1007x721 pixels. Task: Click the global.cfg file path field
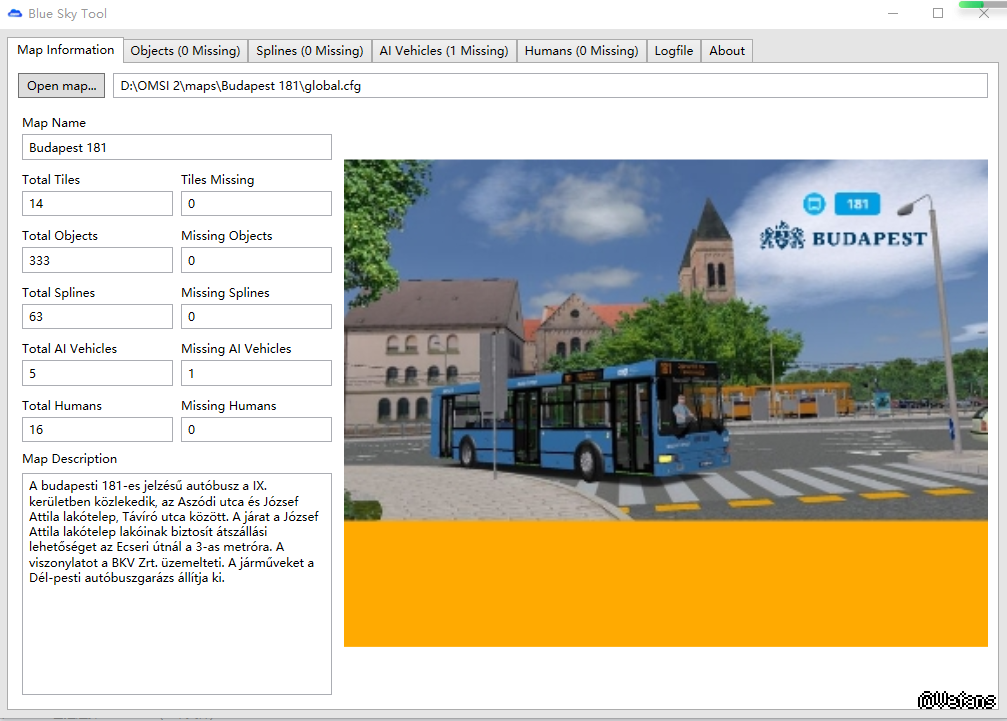550,86
